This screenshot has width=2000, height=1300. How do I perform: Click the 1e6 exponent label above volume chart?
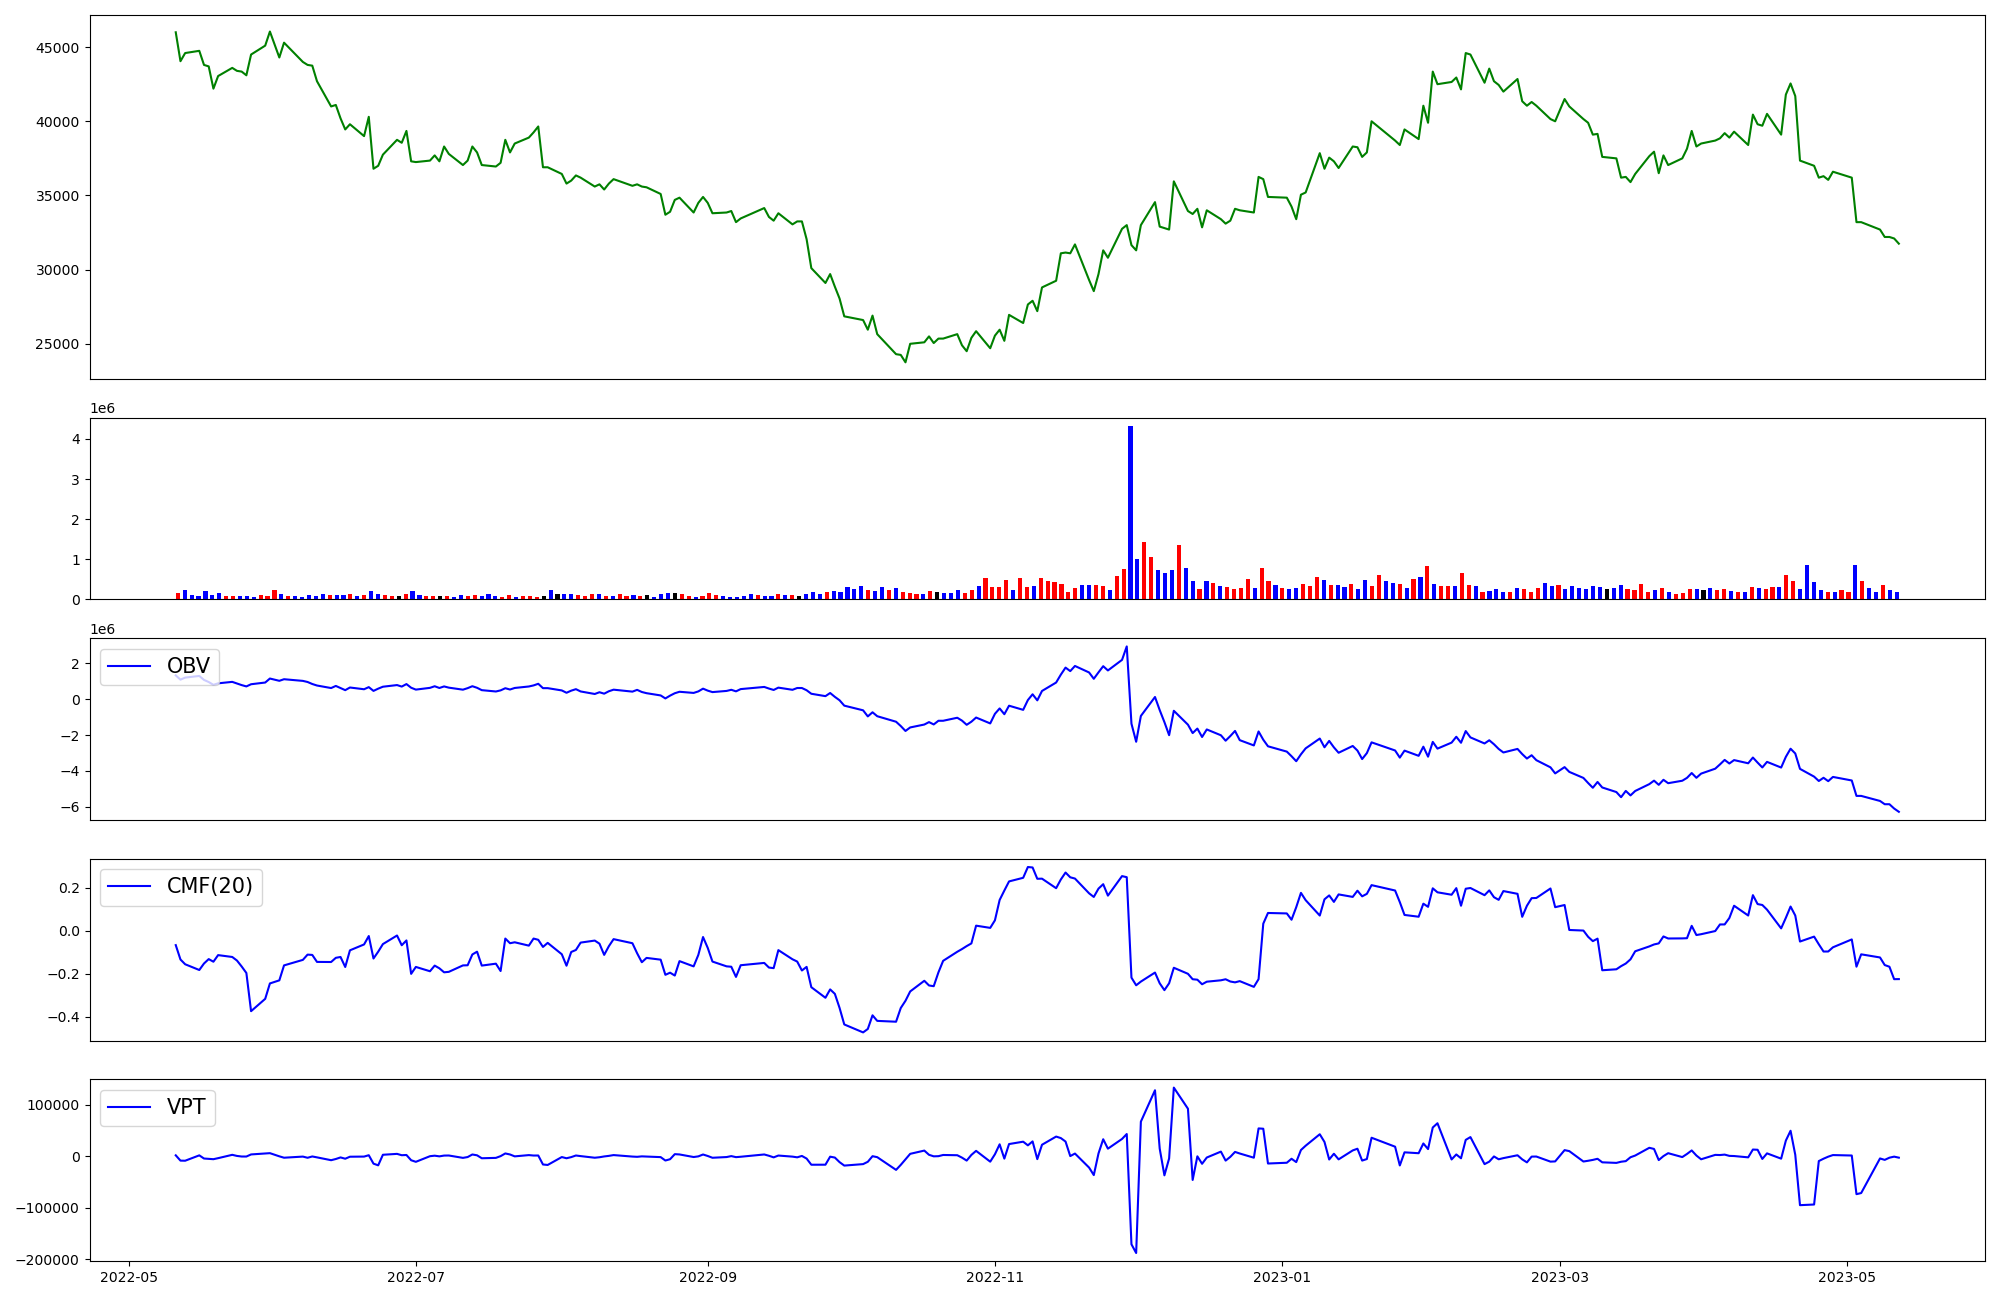102,408
